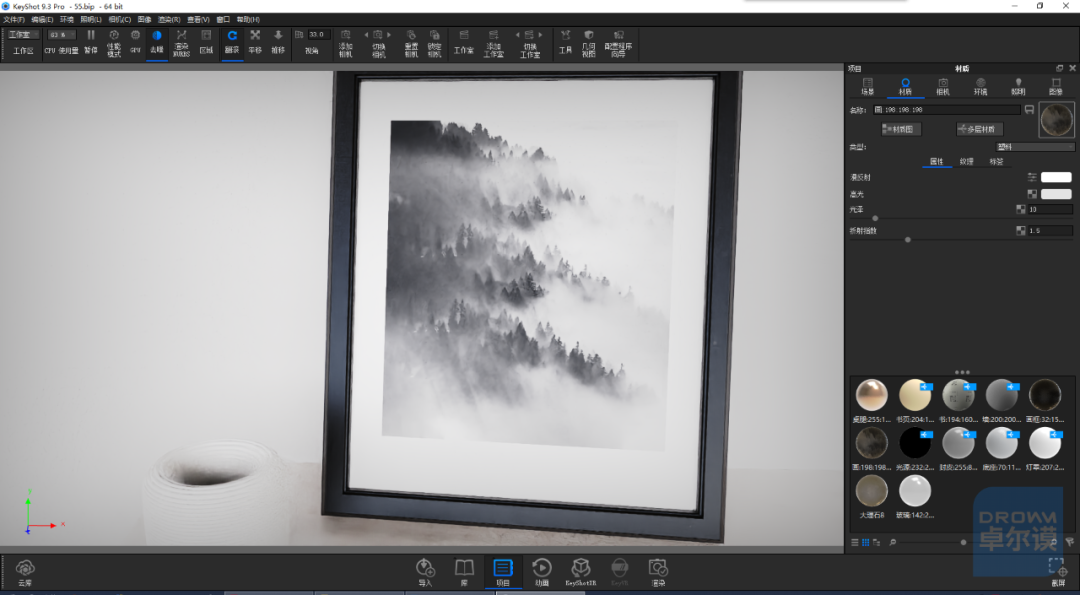The height and width of the screenshot is (595, 1080).
Task: Open the 编辑(E) menu
Action: (x=42, y=19)
